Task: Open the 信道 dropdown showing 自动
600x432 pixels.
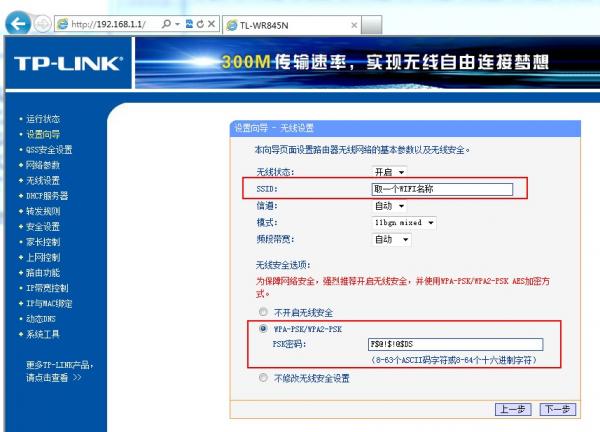Action: pos(389,206)
